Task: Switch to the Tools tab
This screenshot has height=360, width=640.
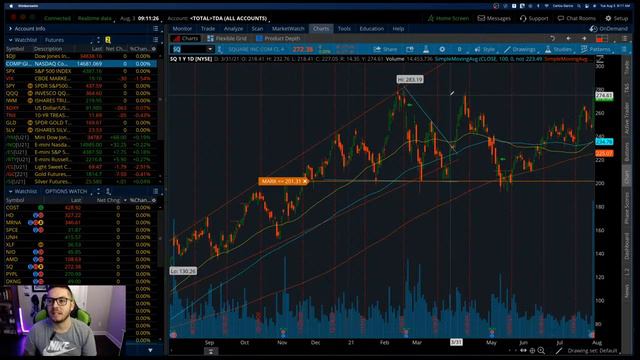Action: point(344,29)
